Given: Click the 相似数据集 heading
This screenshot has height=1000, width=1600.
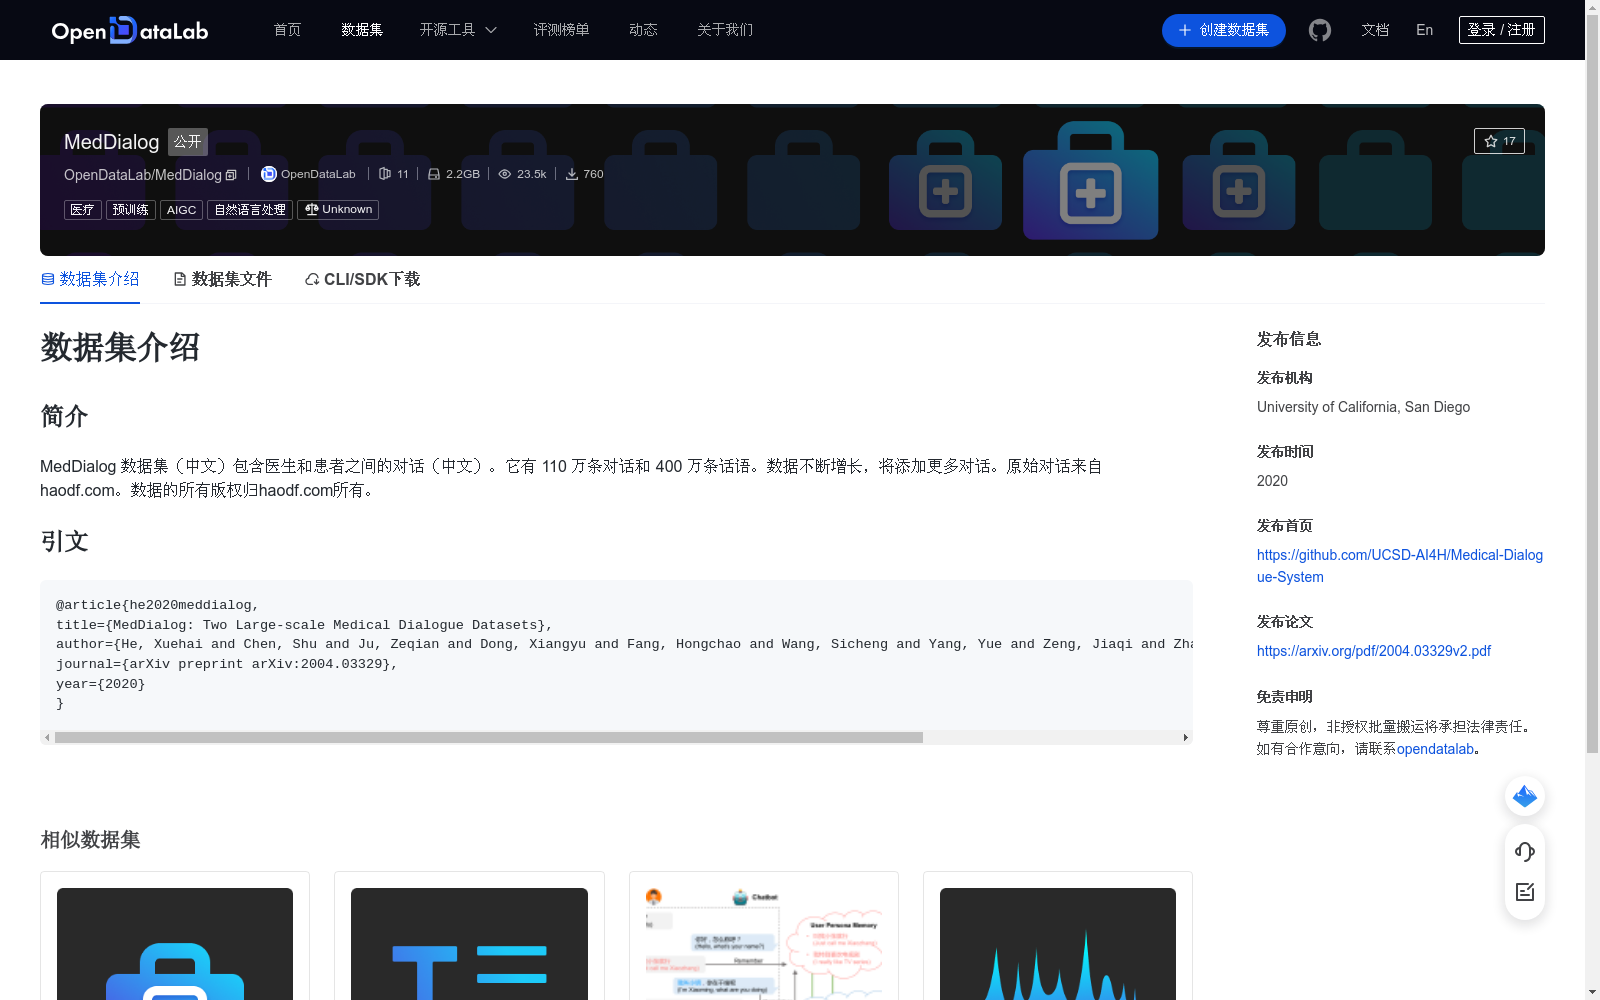Looking at the screenshot, I should (90, 840).
